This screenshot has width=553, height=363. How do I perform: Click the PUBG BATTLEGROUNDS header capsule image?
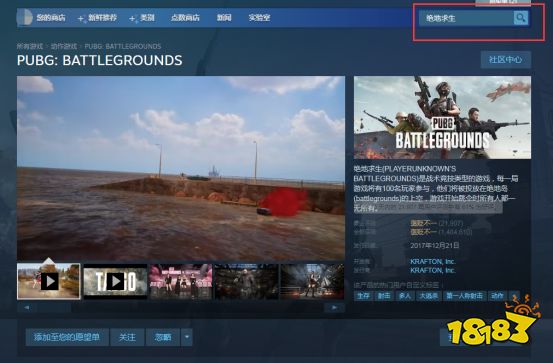[442, 117]
